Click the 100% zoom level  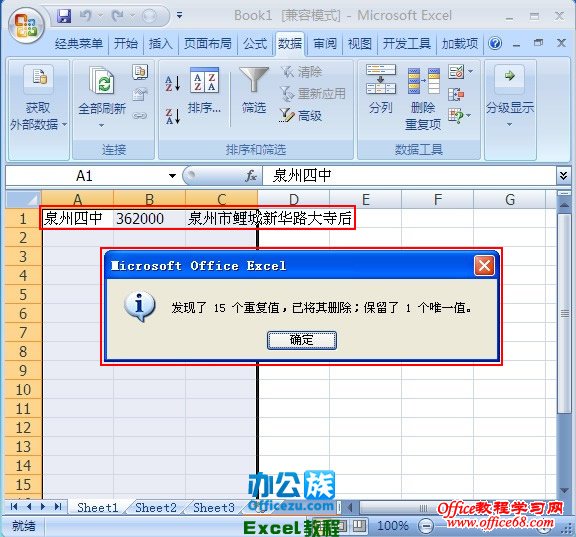pos(393,526)
